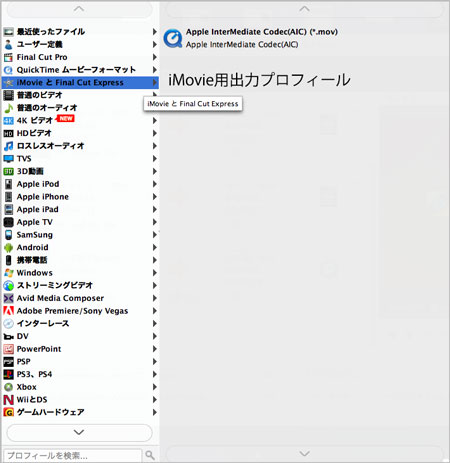
Task: Open the 携帯電話 category
Action: 80,260
